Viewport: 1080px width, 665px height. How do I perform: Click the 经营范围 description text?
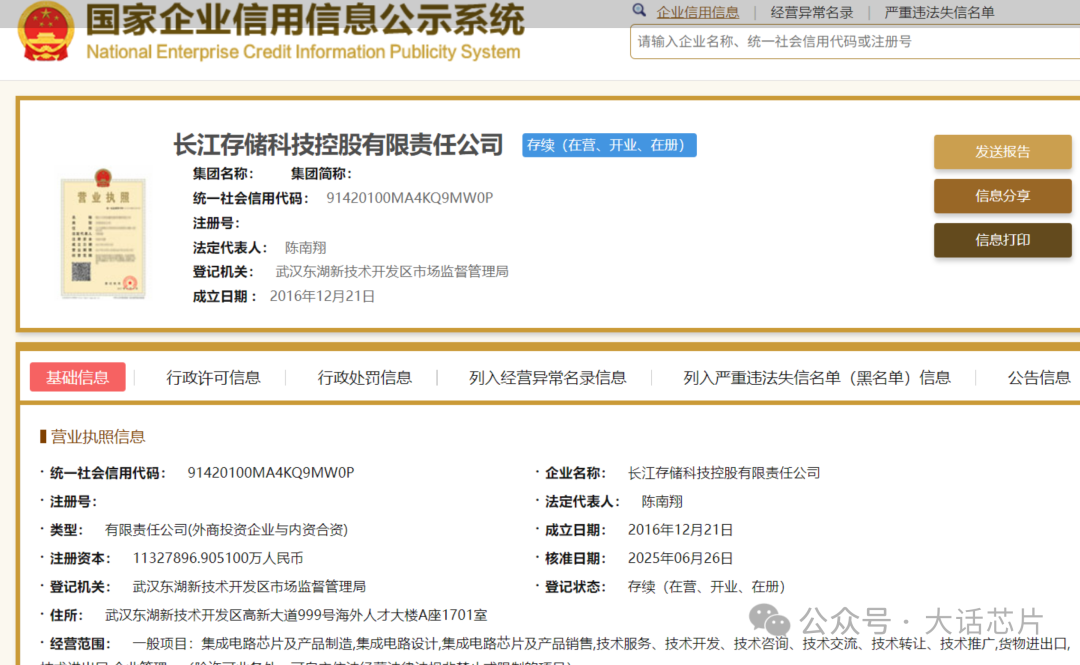(599, 644)
